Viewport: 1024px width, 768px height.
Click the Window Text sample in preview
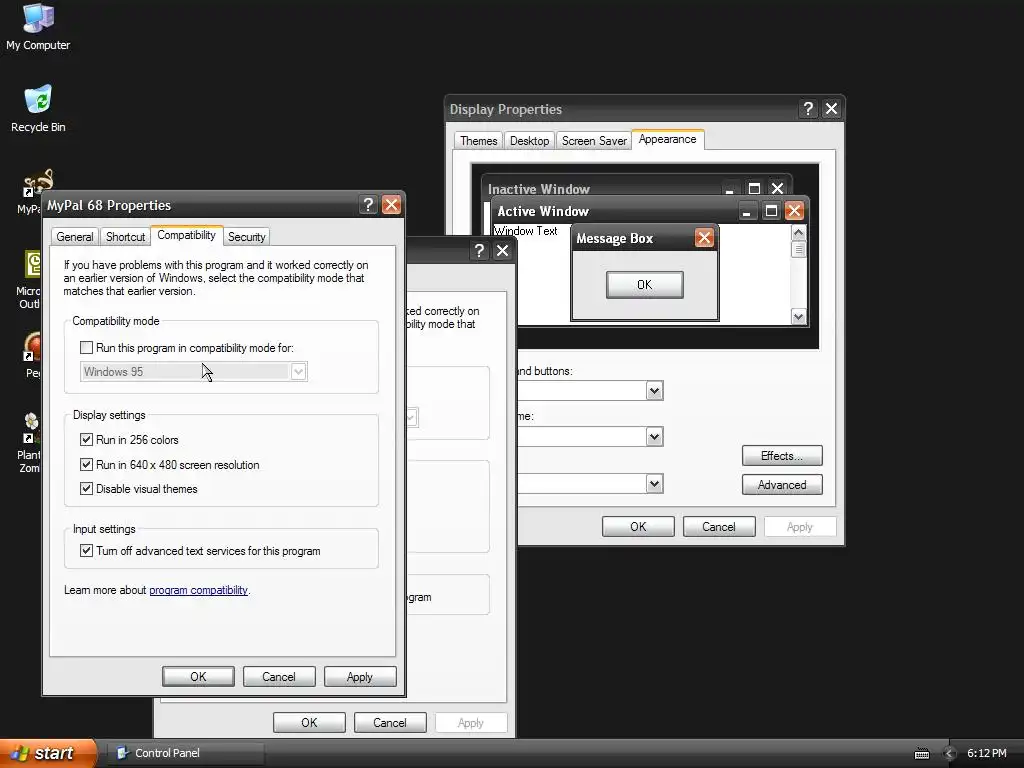click(526, 231)
